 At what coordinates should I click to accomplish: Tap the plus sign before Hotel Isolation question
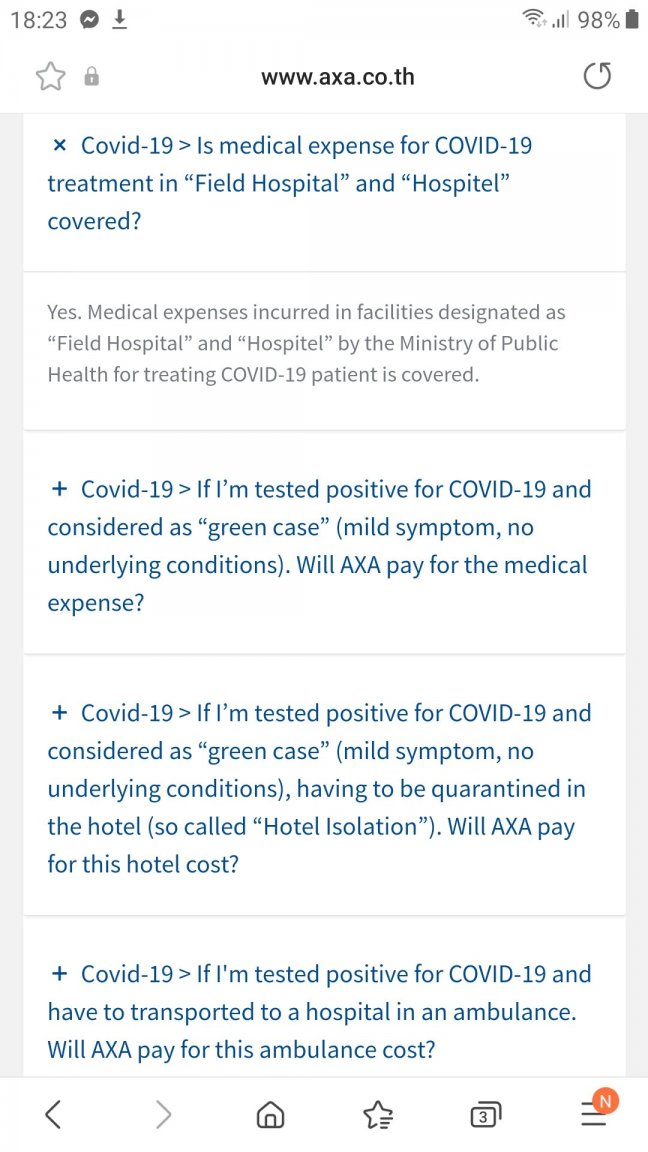click(60, 713)
